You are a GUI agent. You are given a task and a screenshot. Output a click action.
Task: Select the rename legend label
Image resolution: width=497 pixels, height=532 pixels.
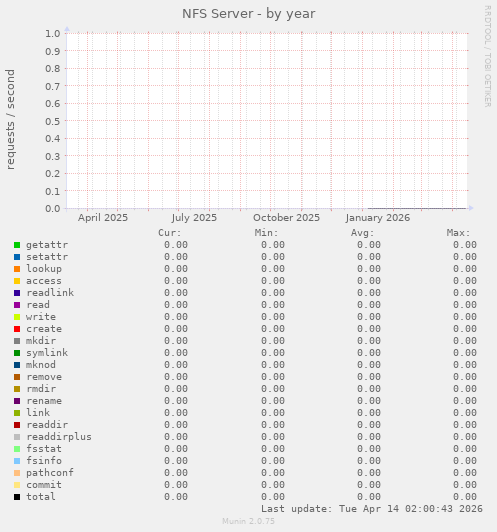point(44,401)
